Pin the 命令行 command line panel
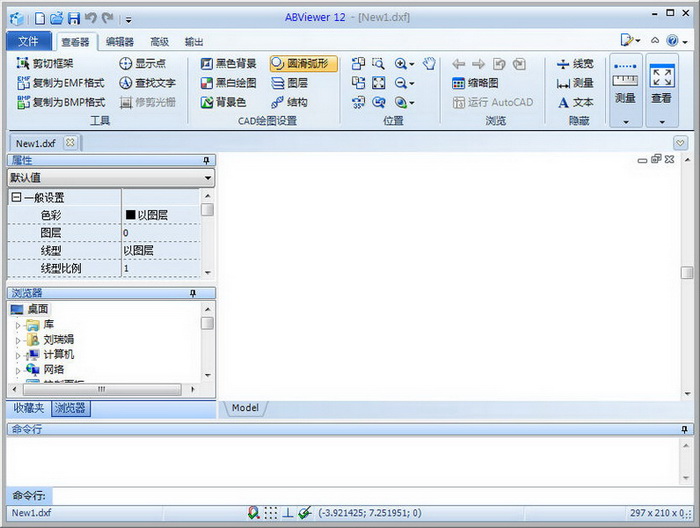 [684, 429]
